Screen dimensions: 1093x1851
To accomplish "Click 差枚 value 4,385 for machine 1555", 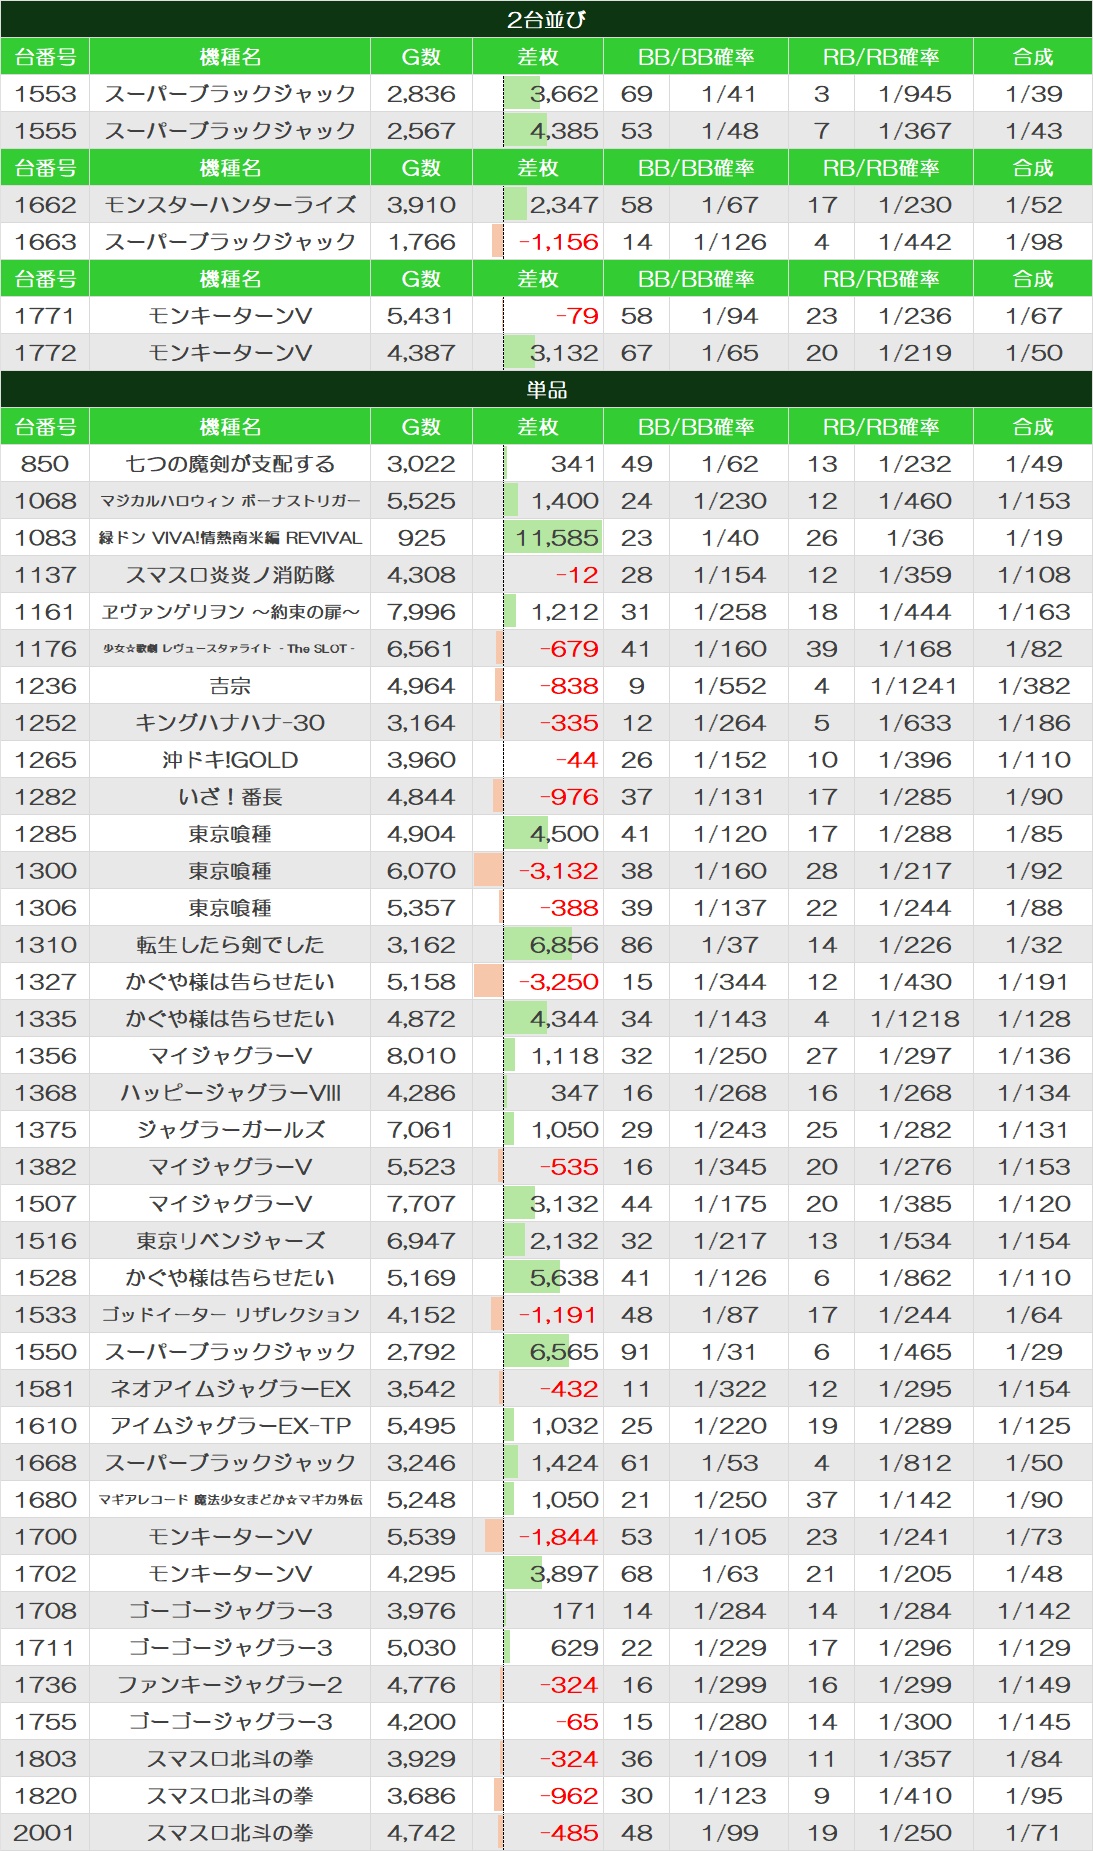I will 564,131.
